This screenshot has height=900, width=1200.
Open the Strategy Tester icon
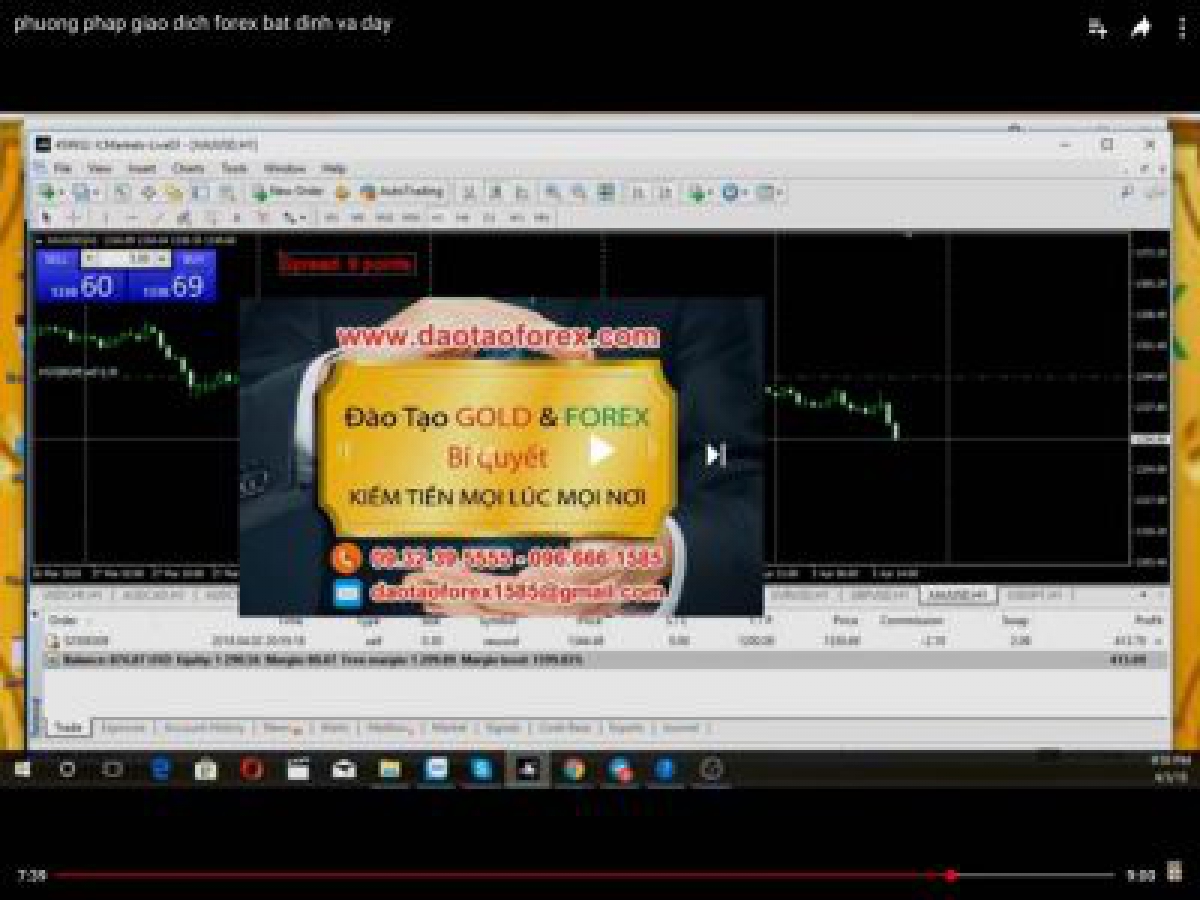228,192
